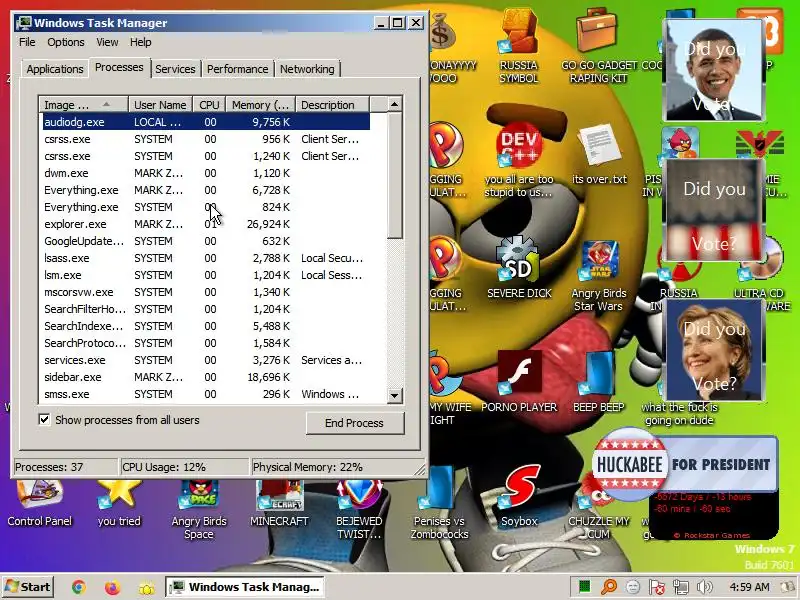Sort processes by CPU column
Image resolution: width=800 pixels, height=600 pixels.
click(x=209, y=105)
